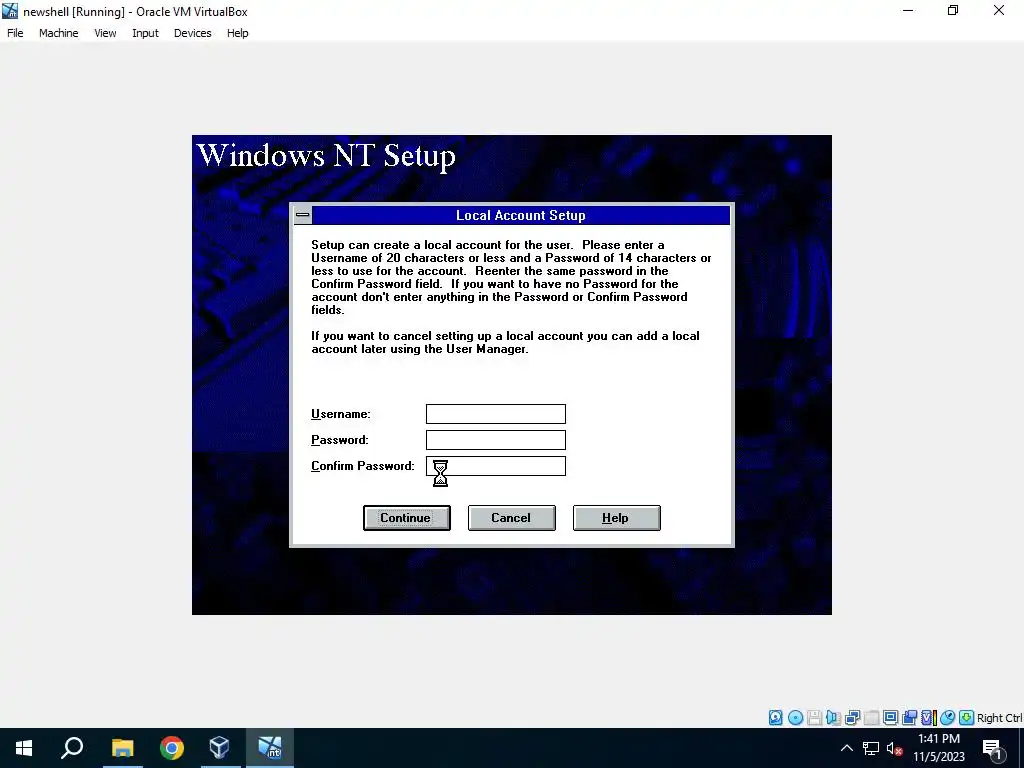Click the hard disk activity indicator
Screen dimensions: 1024x768
(775, 718)
